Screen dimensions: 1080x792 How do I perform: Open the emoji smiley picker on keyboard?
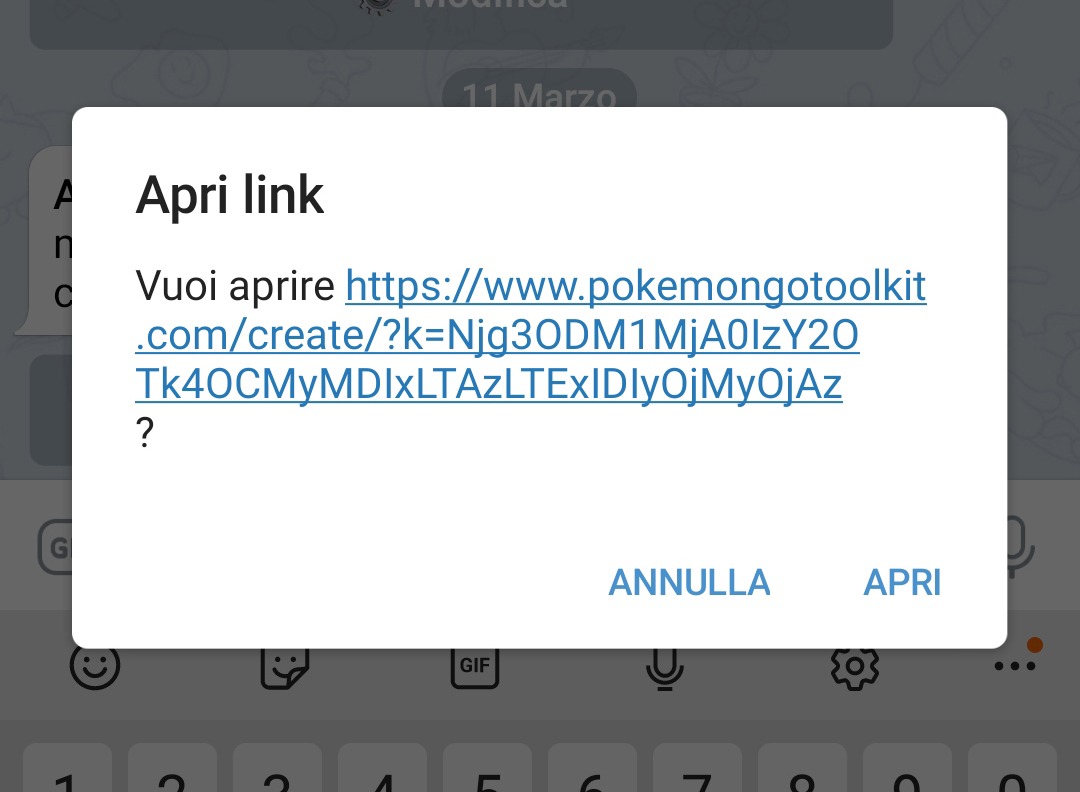point(95,665)
